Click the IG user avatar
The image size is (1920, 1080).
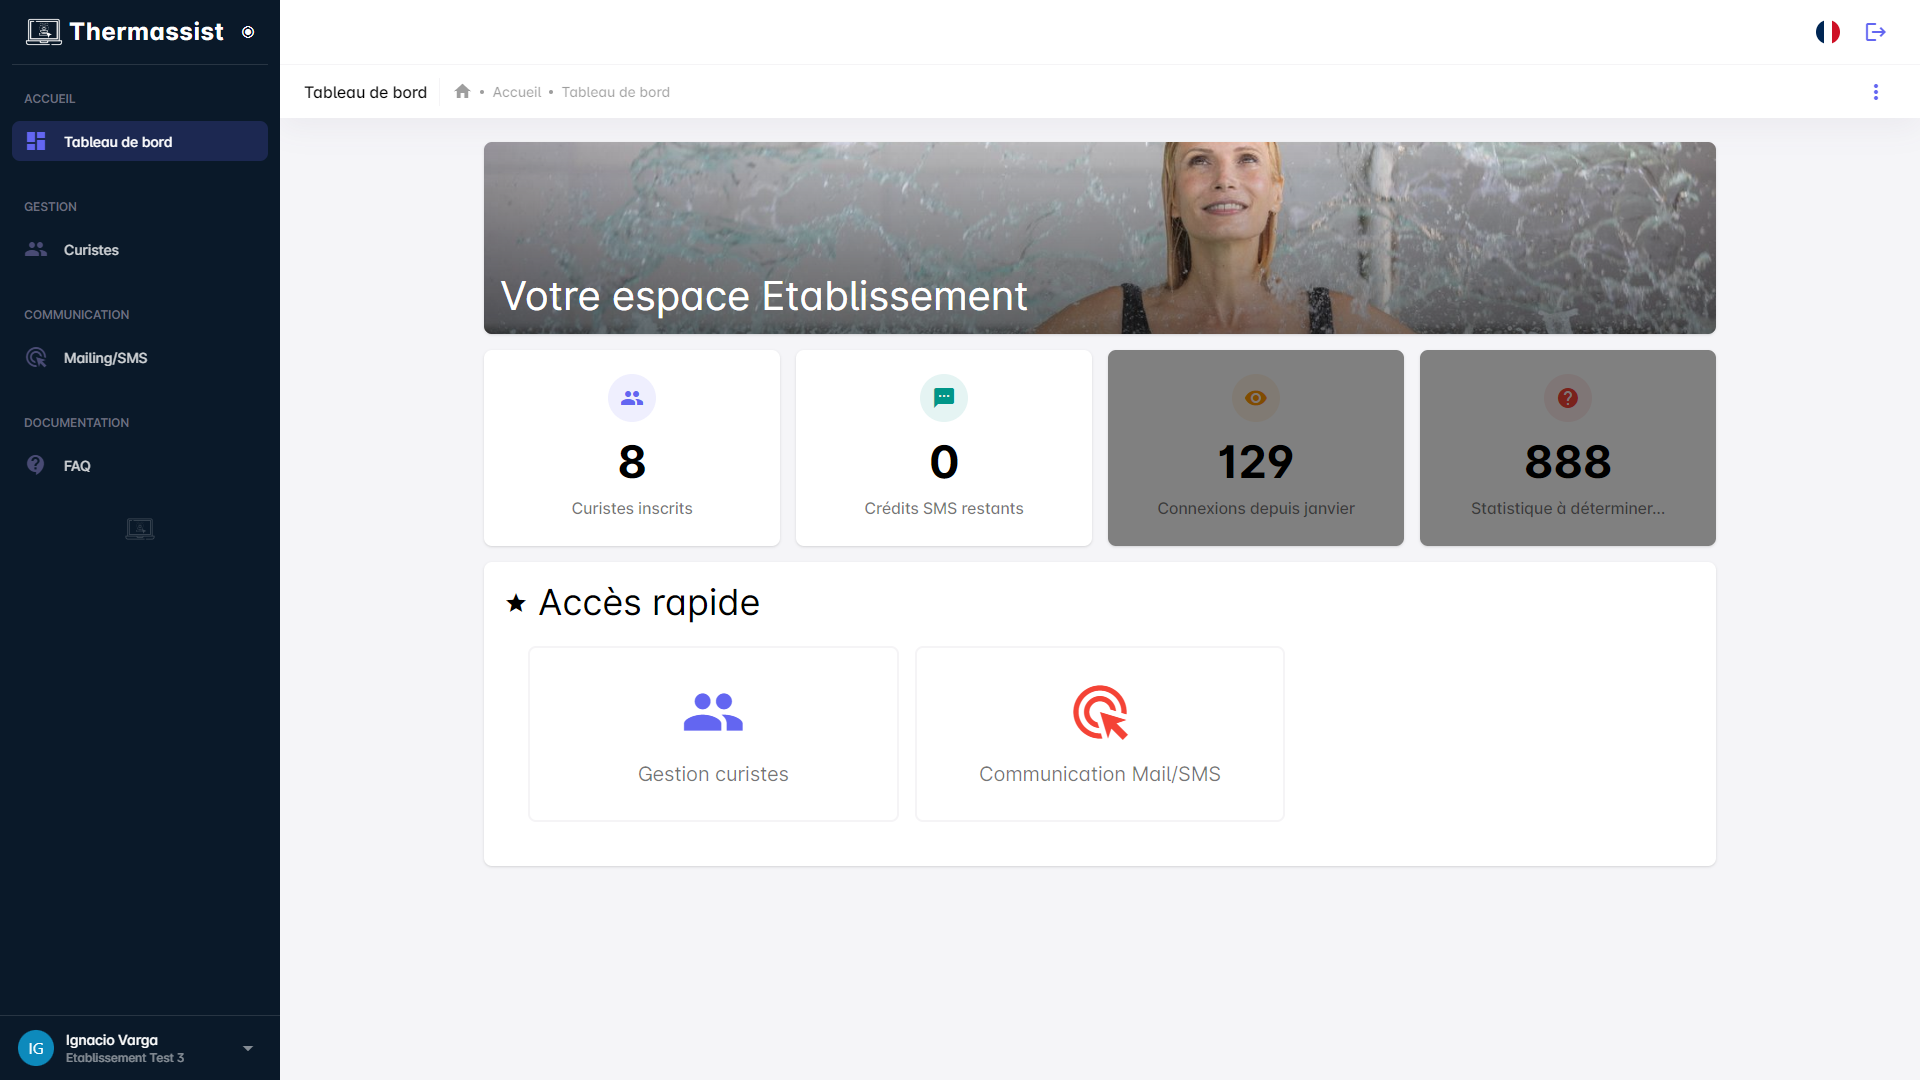click(36, 1048)
